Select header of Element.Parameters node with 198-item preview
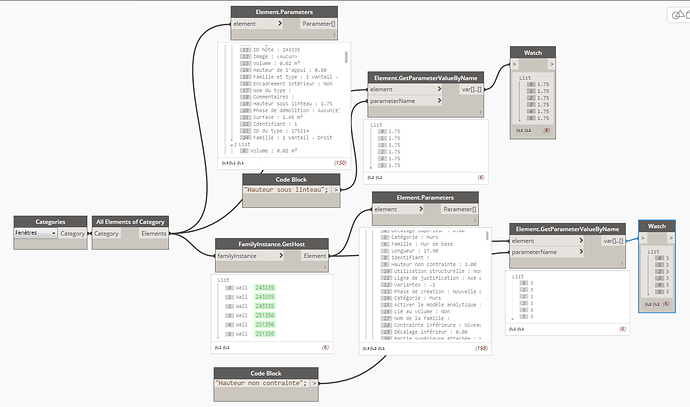 425,198
